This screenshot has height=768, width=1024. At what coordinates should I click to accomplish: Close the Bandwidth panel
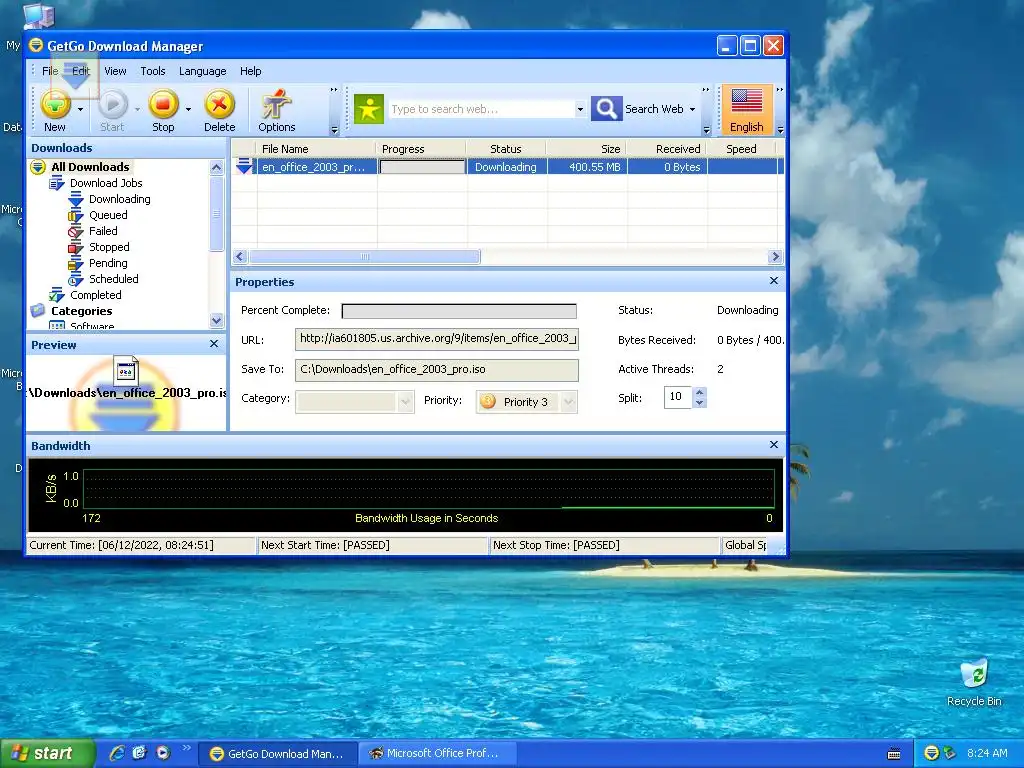point(774,445)
